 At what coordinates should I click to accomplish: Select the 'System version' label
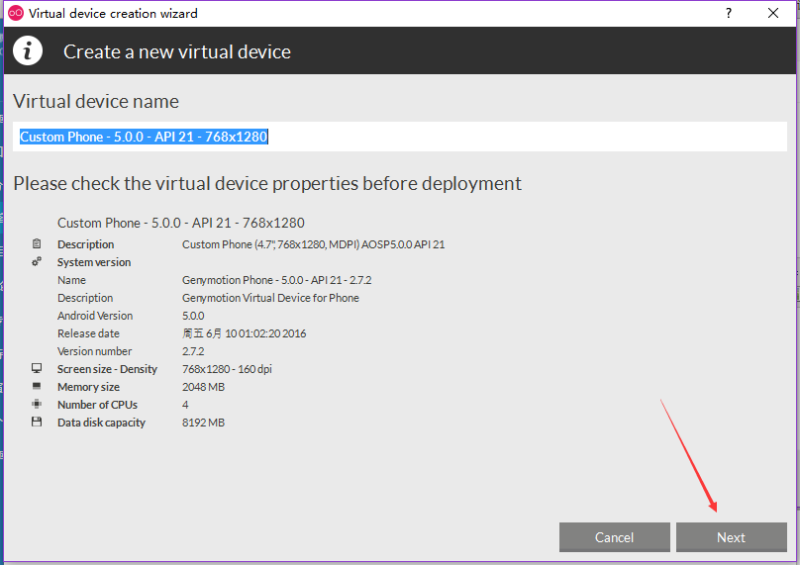coord(94,262)
